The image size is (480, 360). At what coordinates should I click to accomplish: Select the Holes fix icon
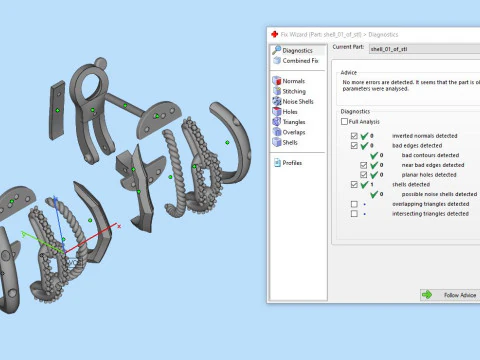click(x=277, y=112)
